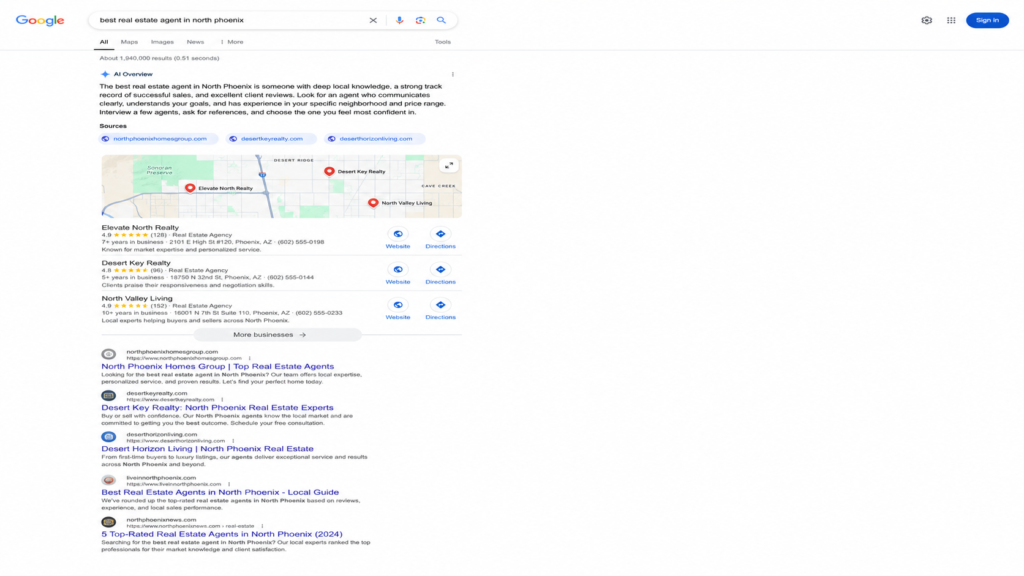Image resolution: width=1024 pixels, height=576 pixels.
Task: Open North Phoenix Homes Group result title
Action: click(x=217, y=366)
